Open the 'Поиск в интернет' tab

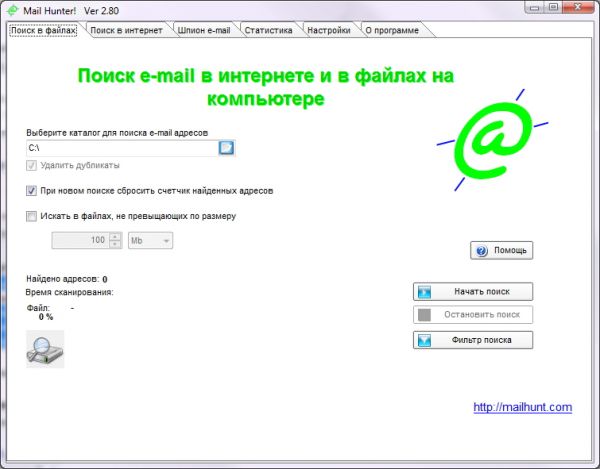tap(126, 30)
